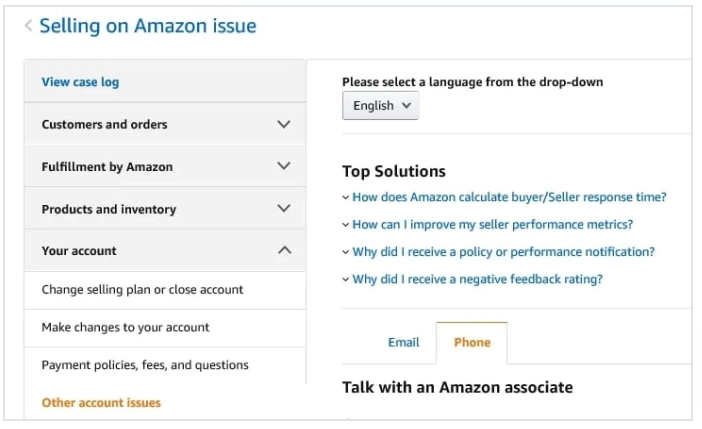The width and height of the screenshot is (702, 429).
Task: Click chevron before seller performance metrics question
Action: 346,225
